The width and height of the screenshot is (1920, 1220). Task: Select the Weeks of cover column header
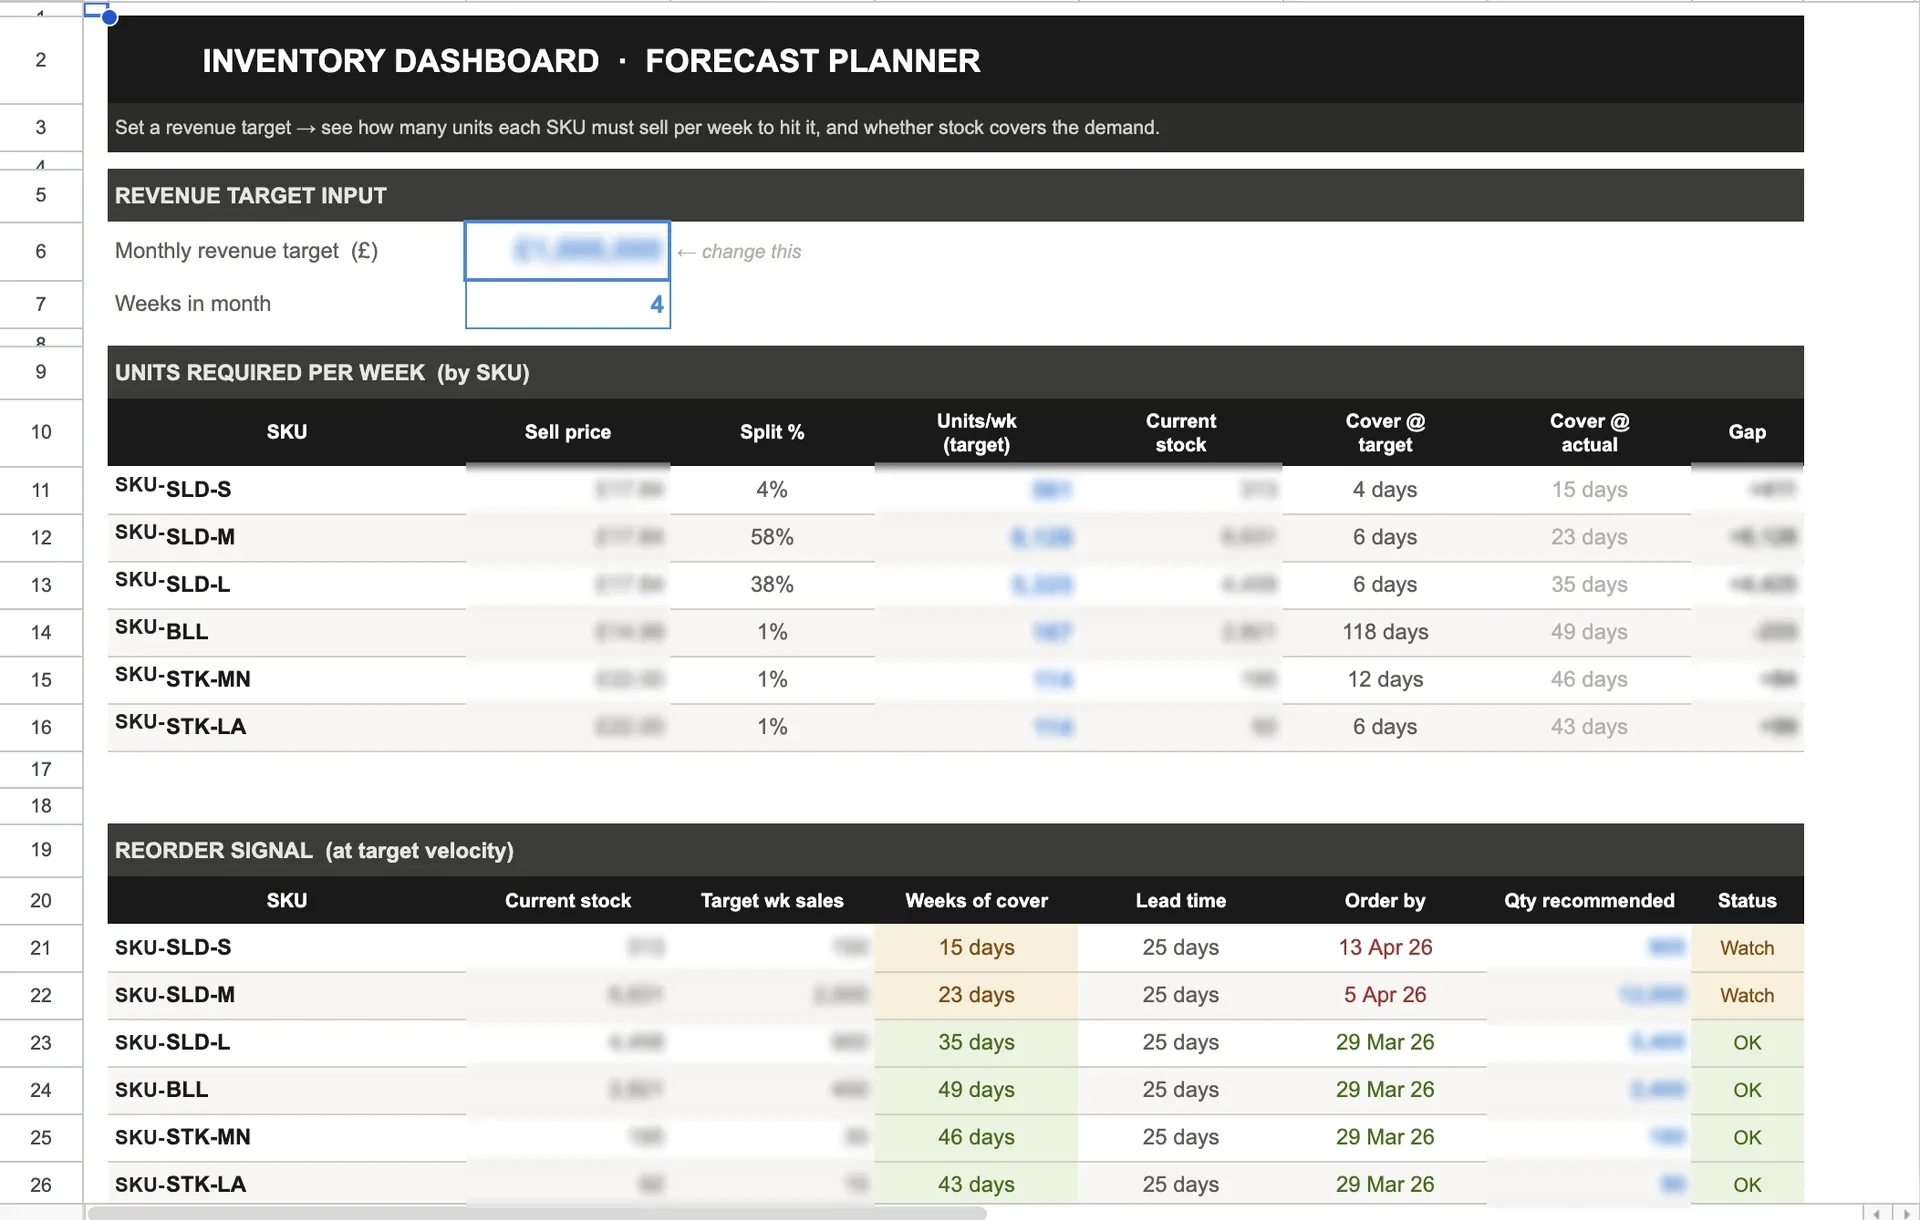click(976, 901)
